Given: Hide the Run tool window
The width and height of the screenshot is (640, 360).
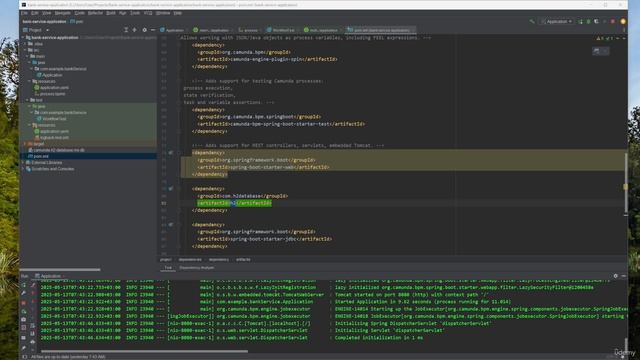Looking at the screenshot, I should [623, 276].
